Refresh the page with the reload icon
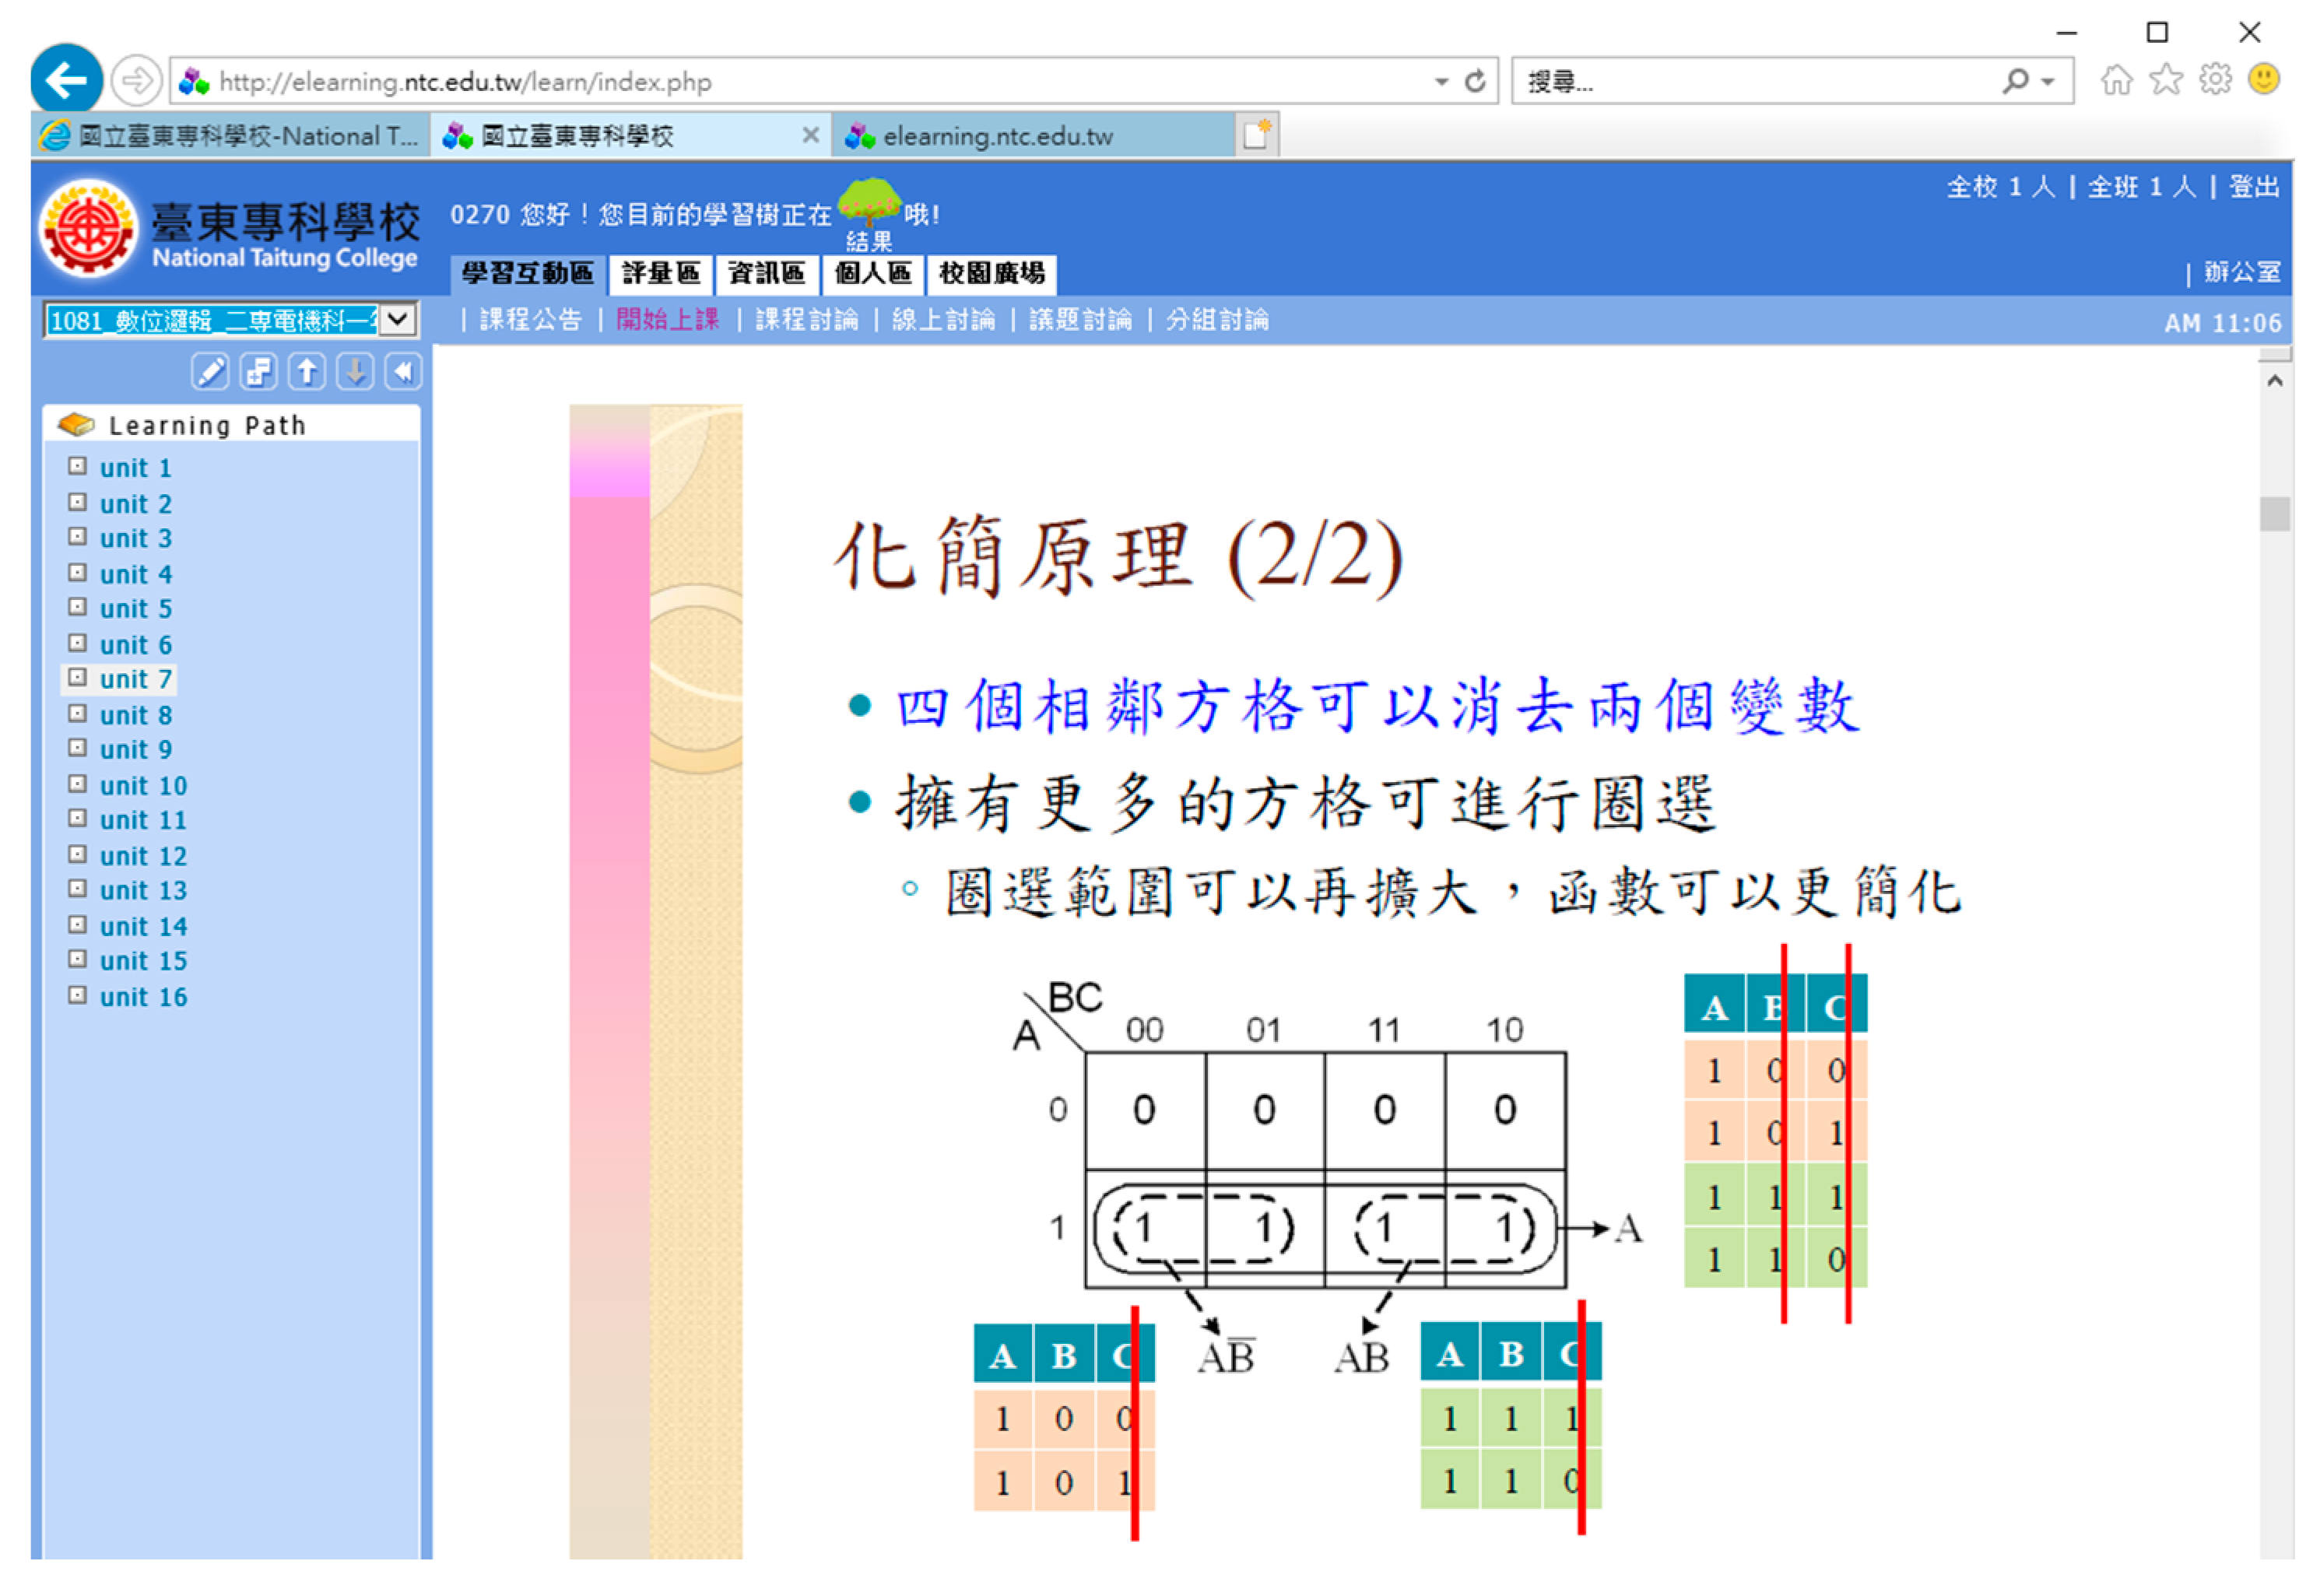The image size is (2320, 1596). [x=1476, y=81]
